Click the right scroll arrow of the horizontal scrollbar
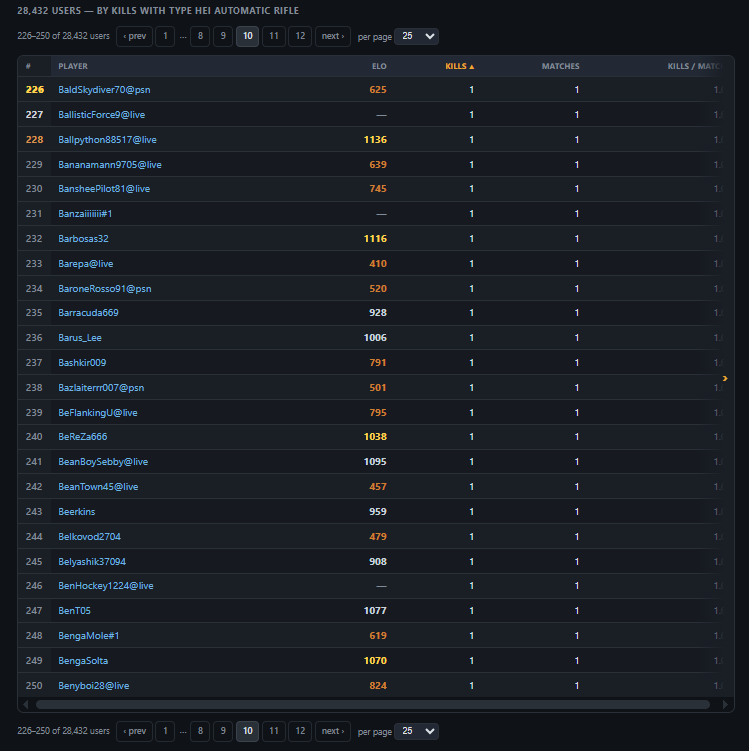749x751 pixels. click(x=725, y=704)
